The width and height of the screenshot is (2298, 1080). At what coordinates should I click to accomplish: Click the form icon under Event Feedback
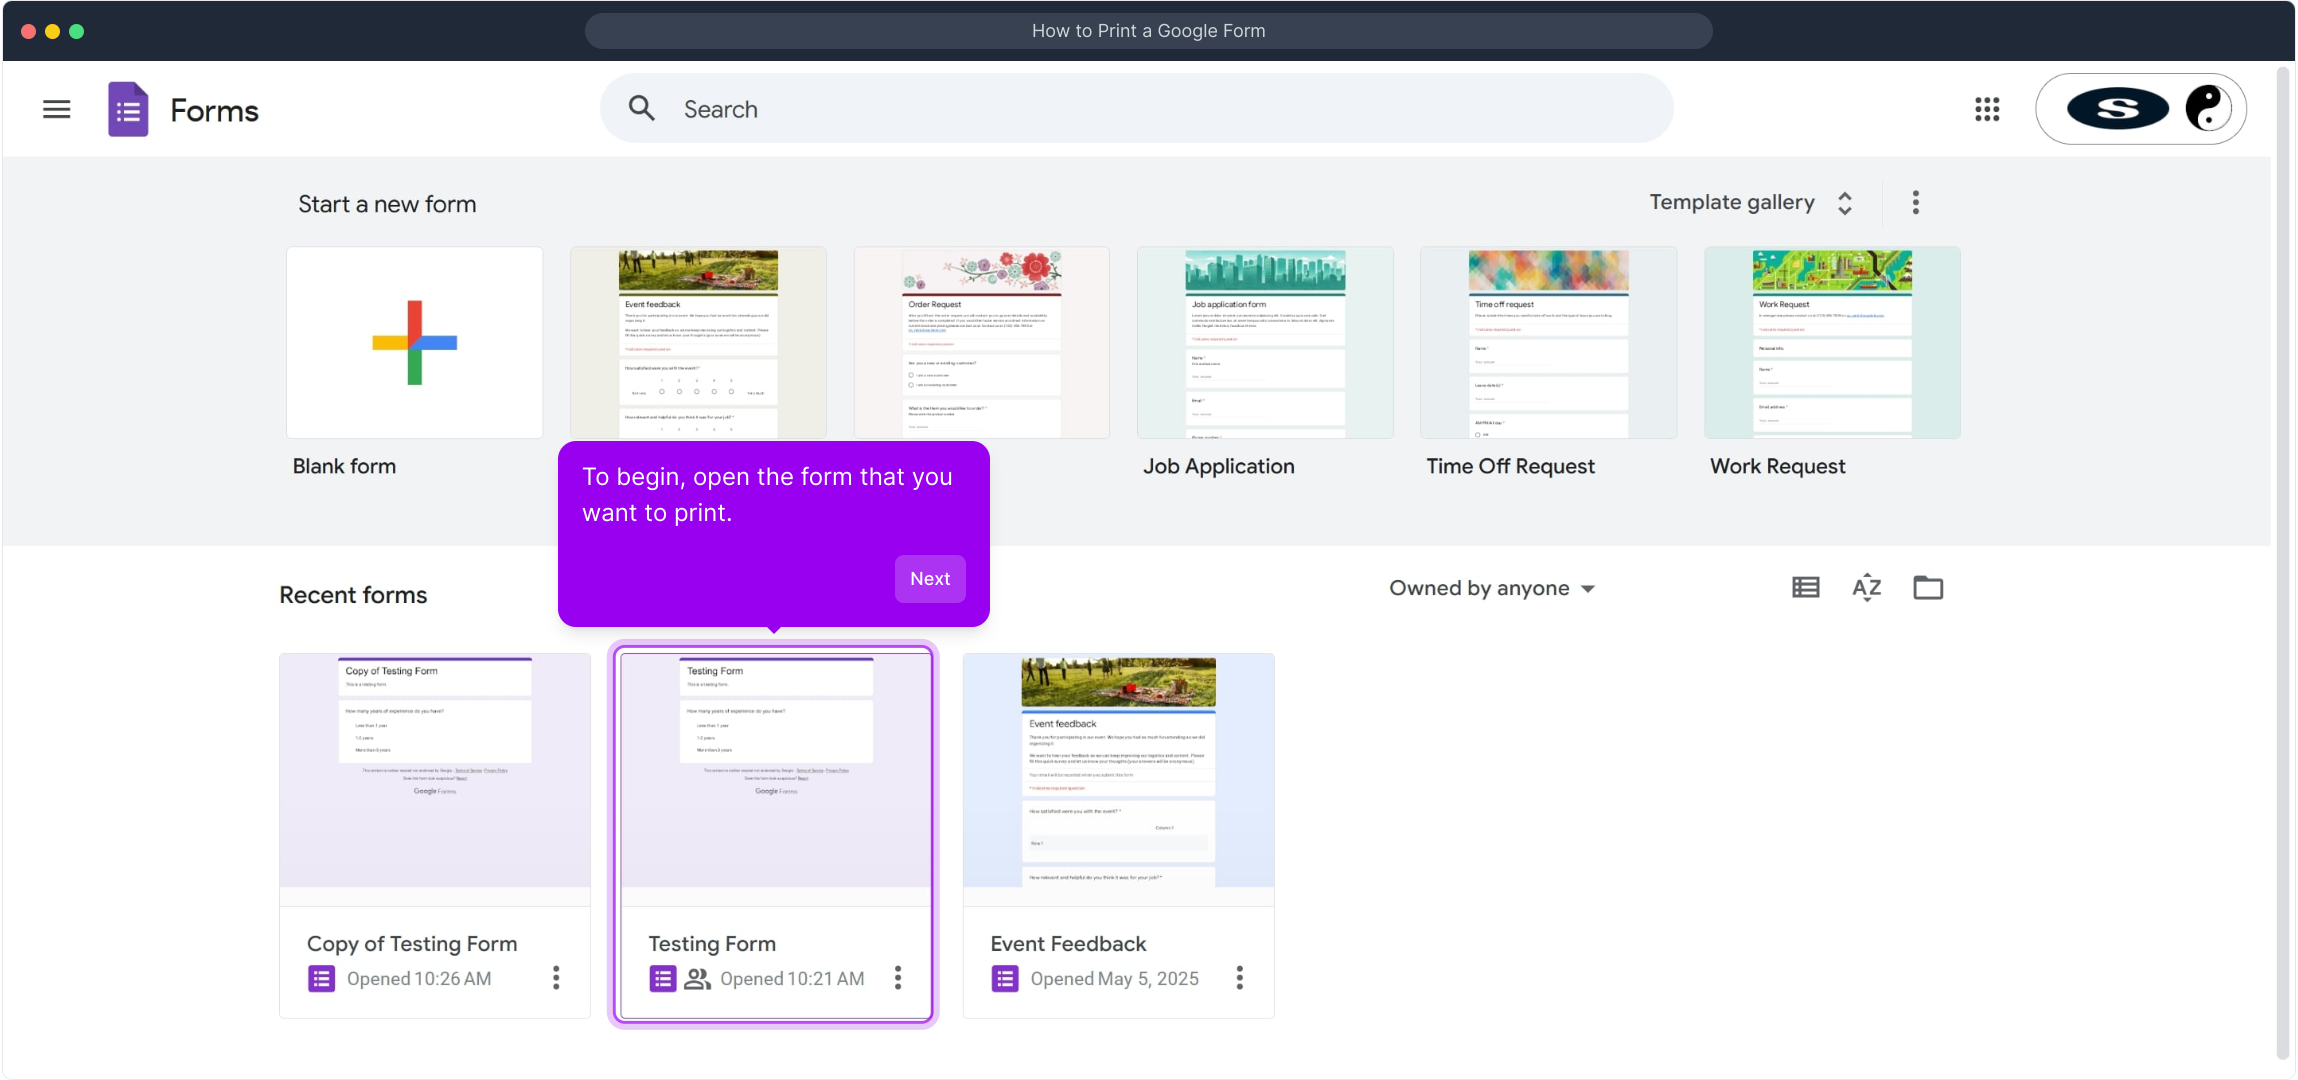1005,979
